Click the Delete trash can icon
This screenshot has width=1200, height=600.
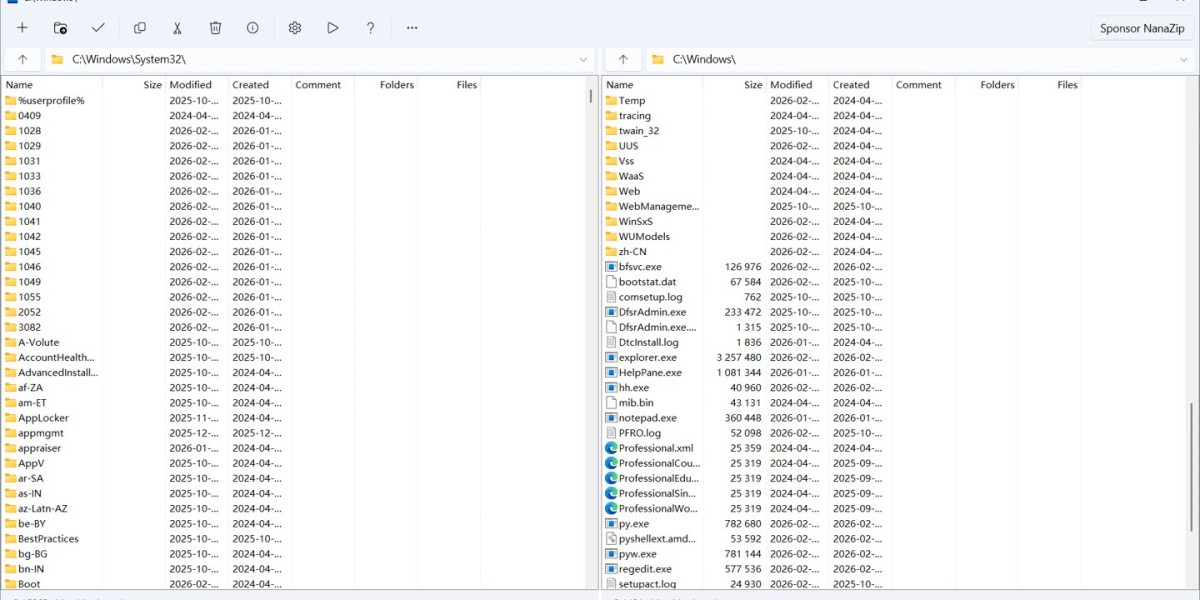click(215, 28)
